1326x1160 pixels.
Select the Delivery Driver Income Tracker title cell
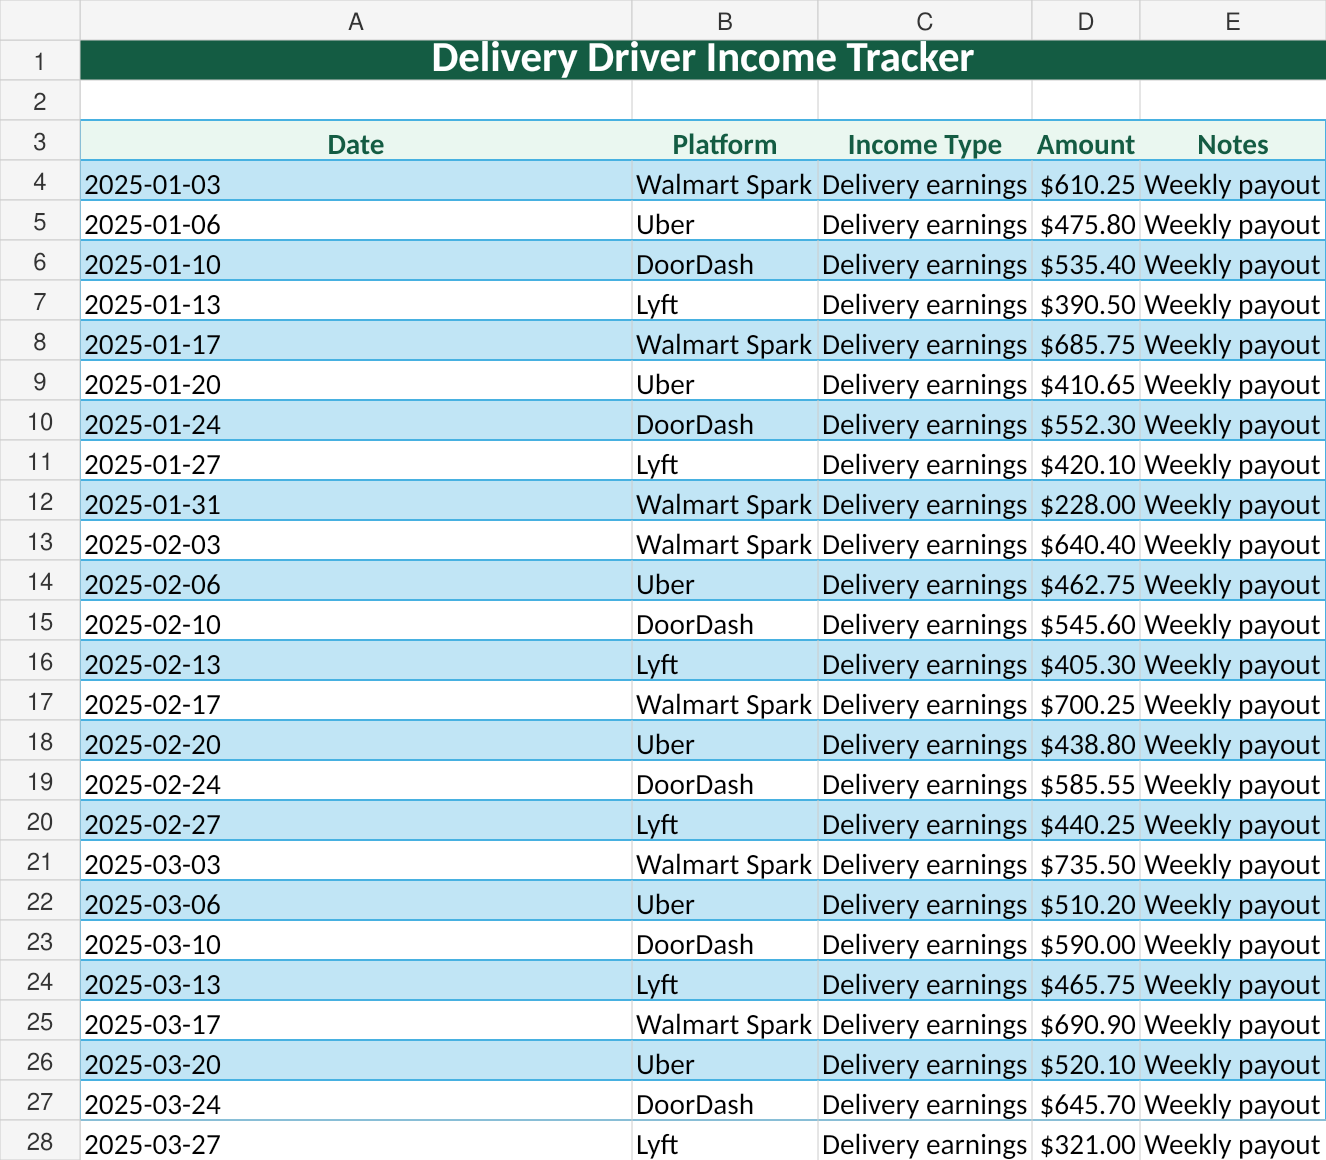(x=703, y=60)
